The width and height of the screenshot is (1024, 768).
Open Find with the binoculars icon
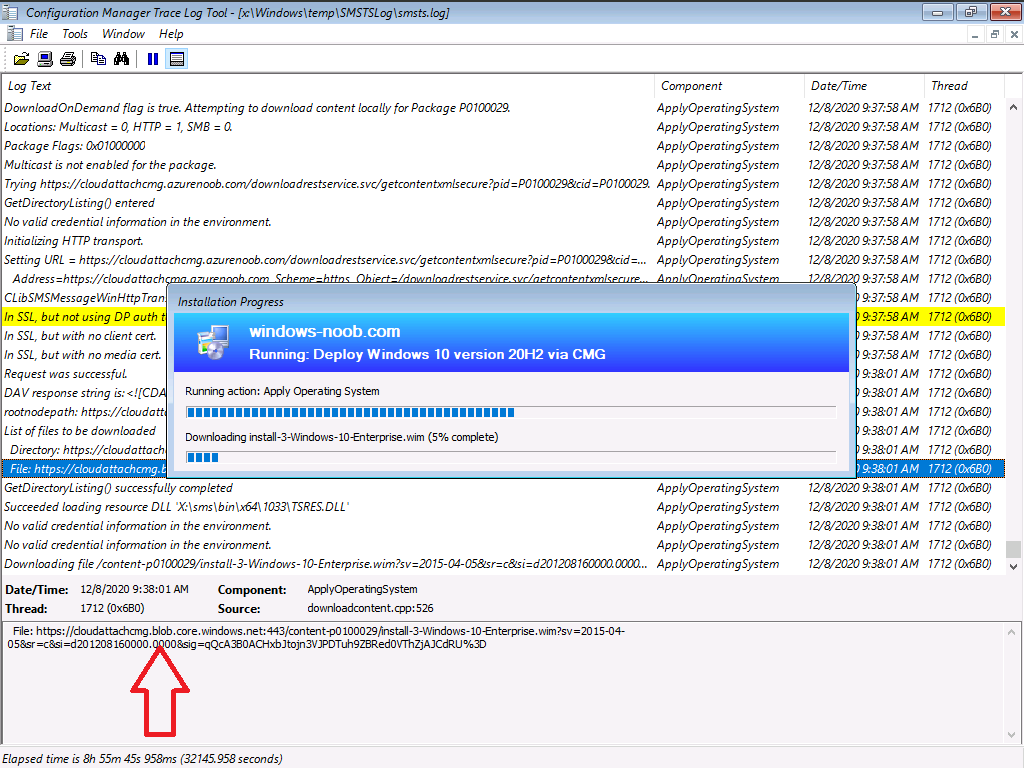(121, 59)
